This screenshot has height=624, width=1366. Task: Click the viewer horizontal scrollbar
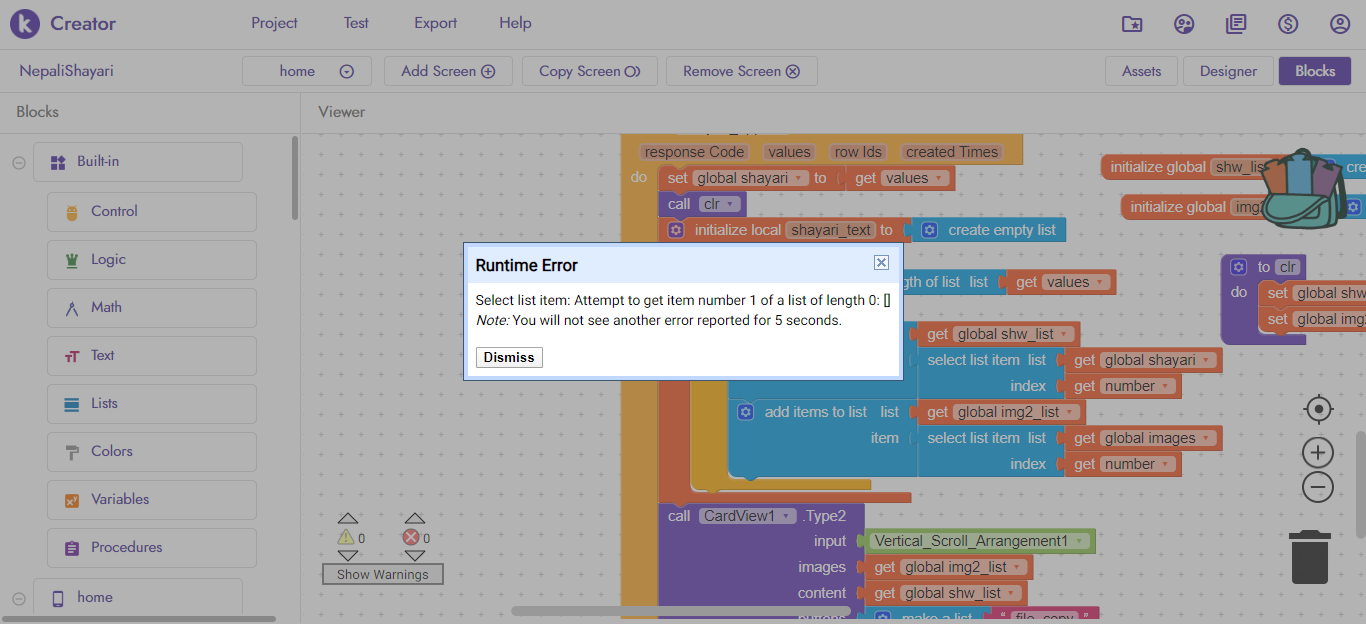(681, 610)
